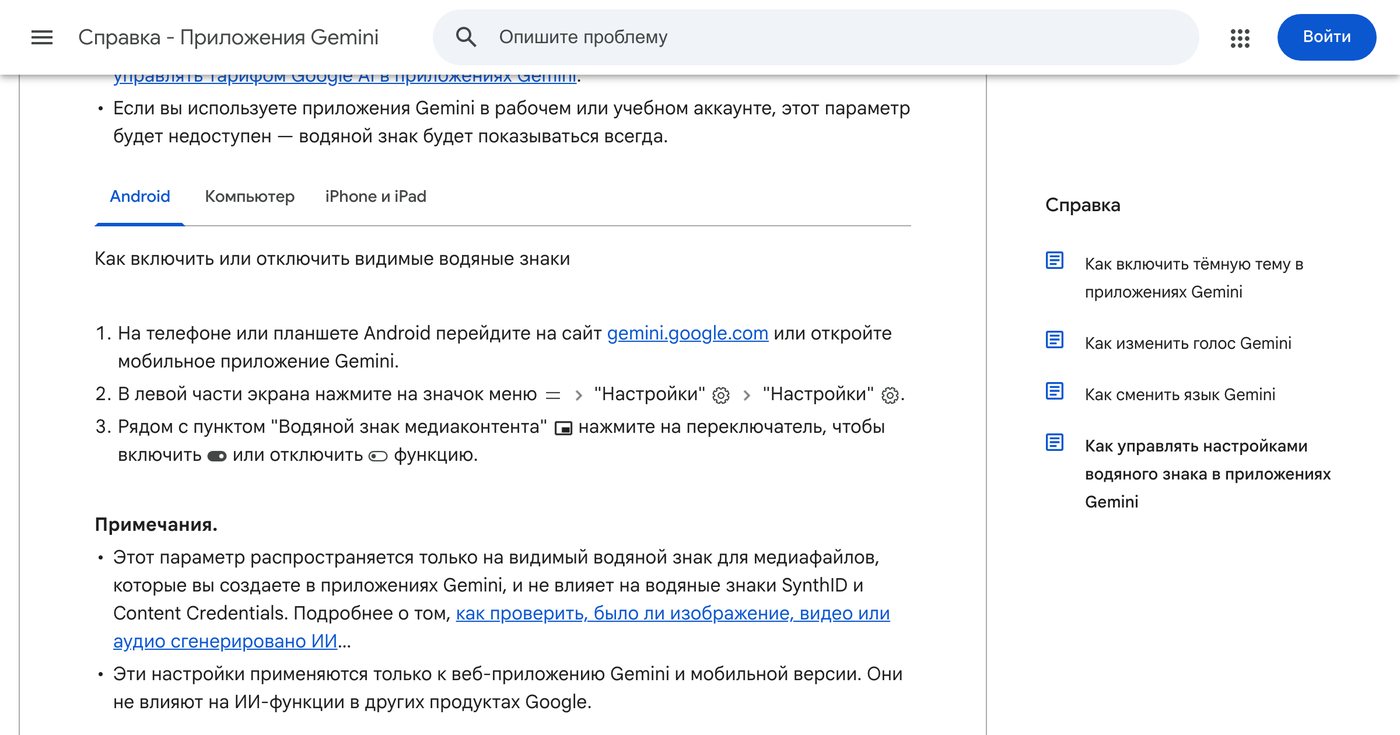Open the partially visible Google AI tariff link
Viewport: 1400px width, 735px height.
345,77
